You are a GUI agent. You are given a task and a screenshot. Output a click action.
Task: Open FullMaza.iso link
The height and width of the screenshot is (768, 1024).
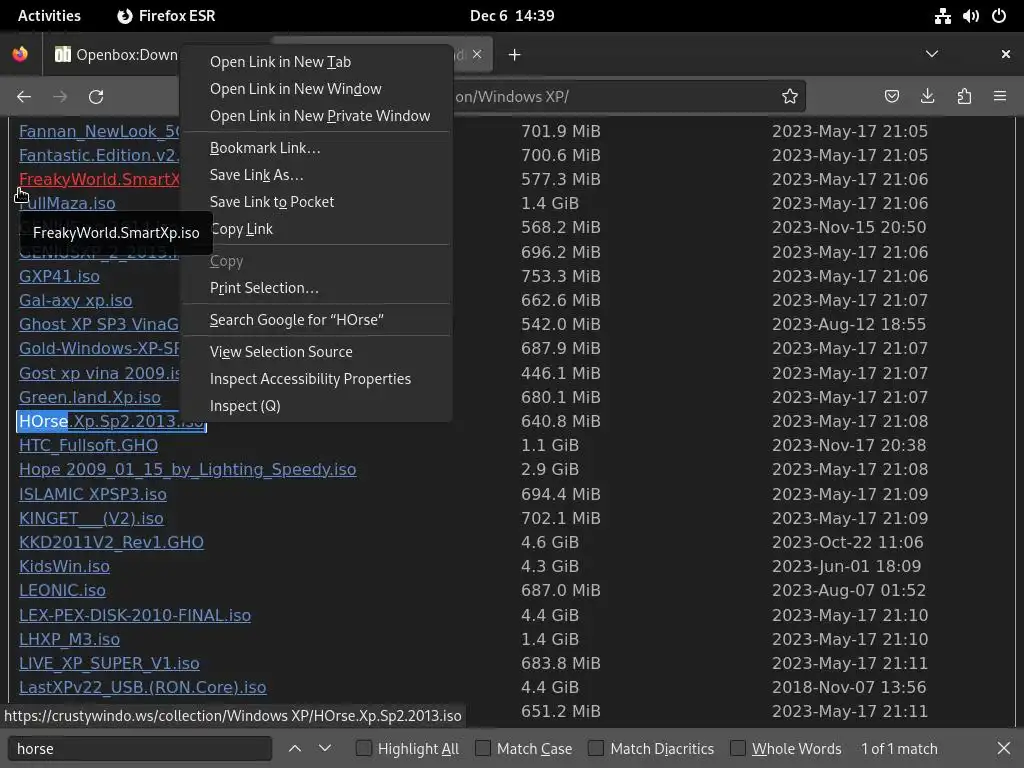[x=67, y=204]
